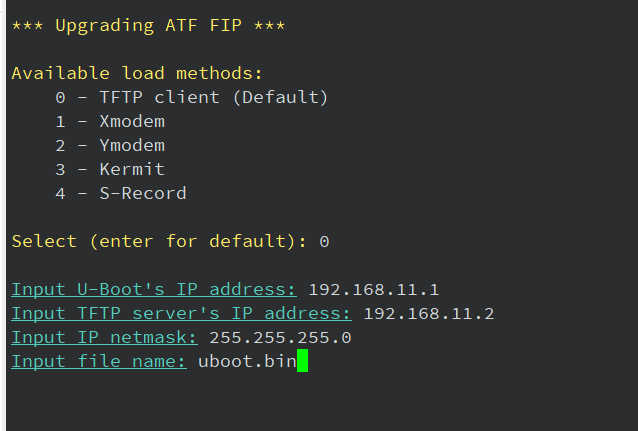638x431 pixels.
Task: Click the "Input file name:" underlined prompt
Action: tap(98, 361)
